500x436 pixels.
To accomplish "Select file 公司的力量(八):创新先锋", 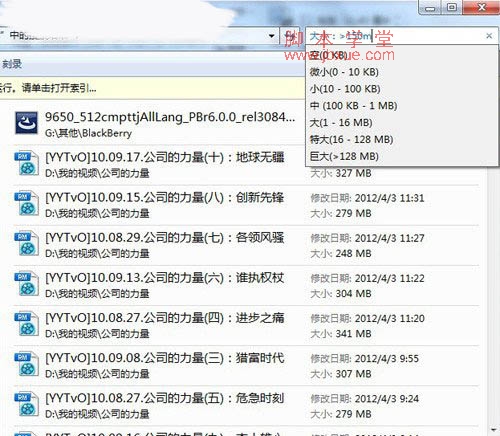I will (165, 197).
